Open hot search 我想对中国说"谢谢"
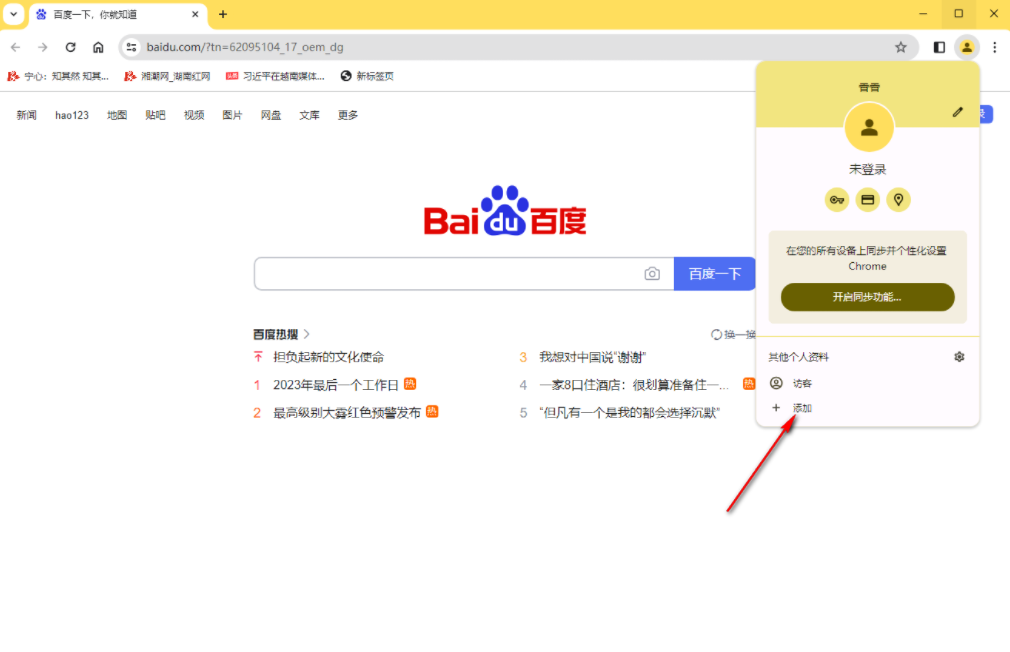 [593, 357]
